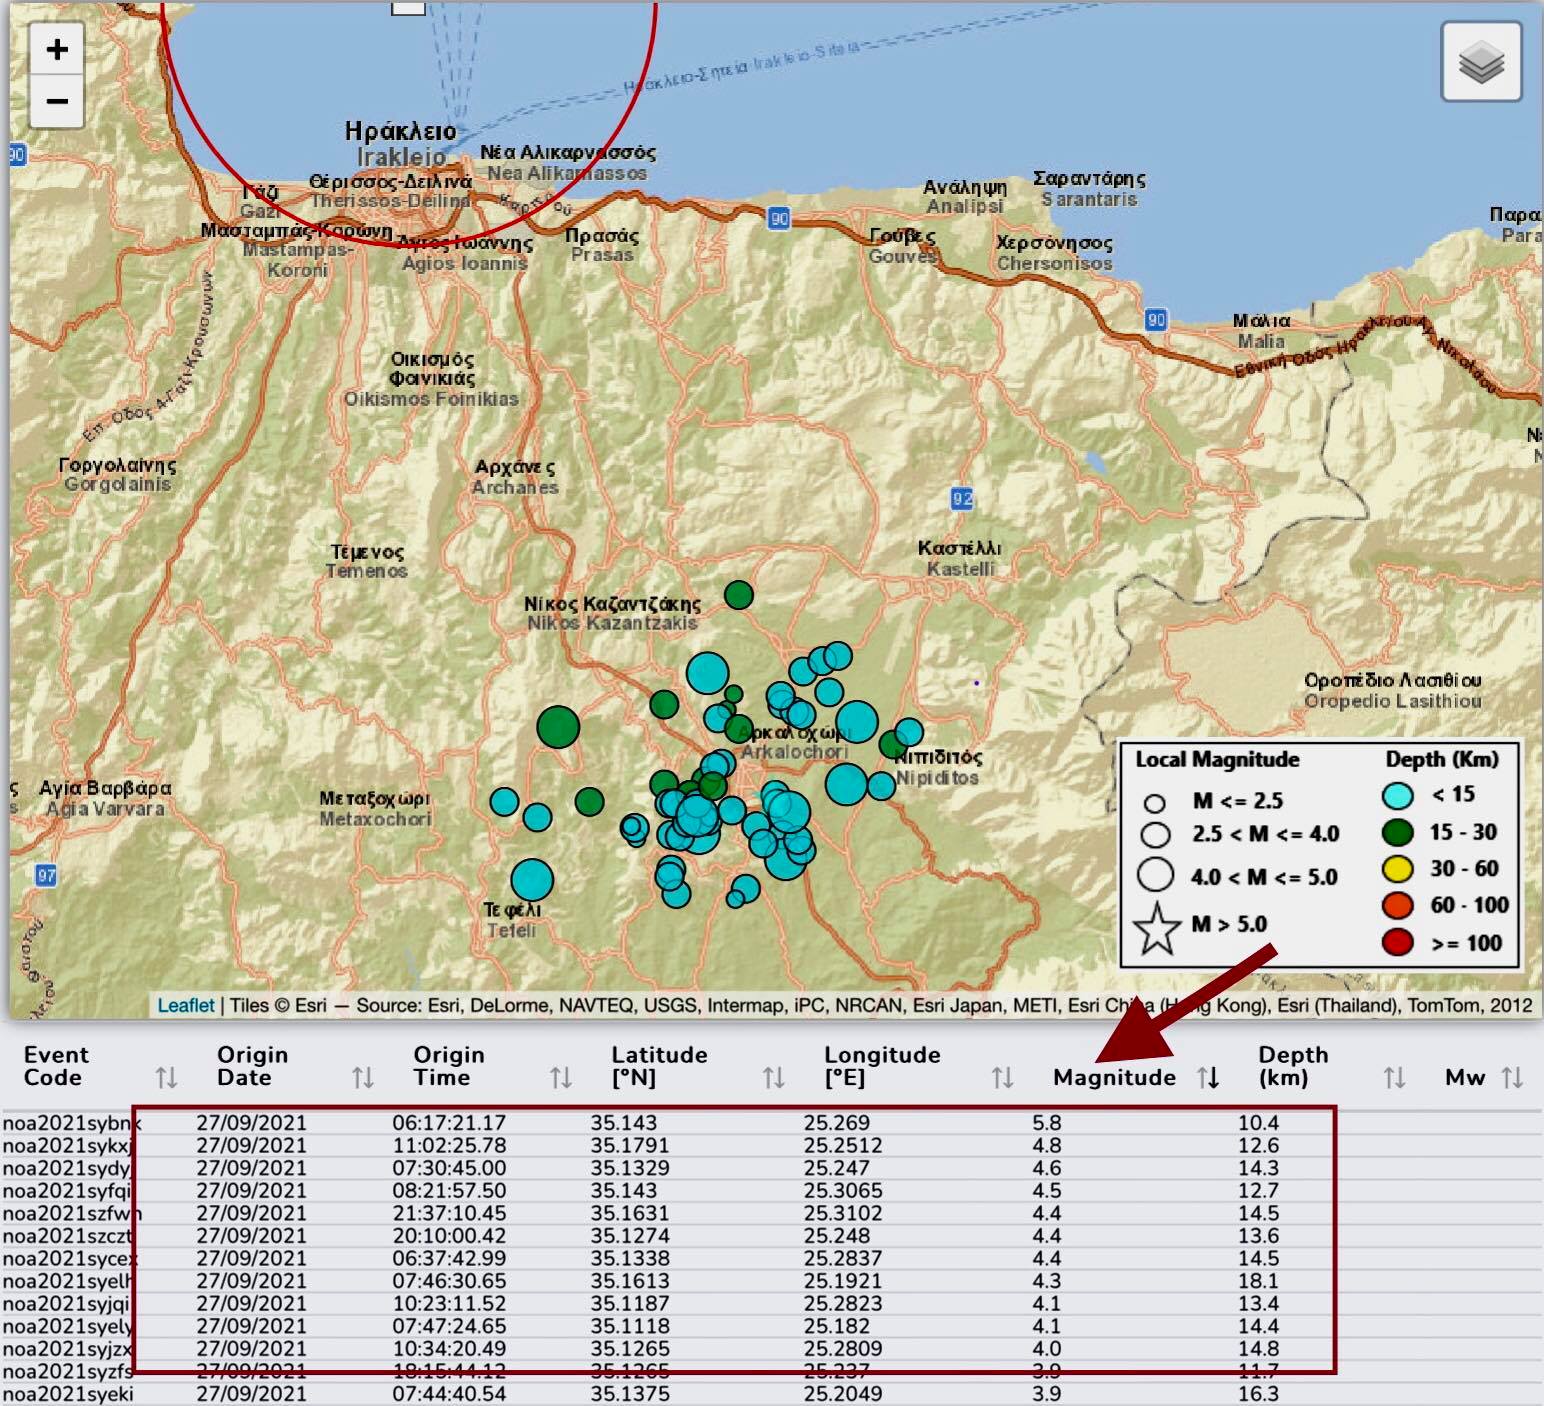Screen dimensions: 1544x1406
Task: Select event row with origin time 11:02:25.78
Action: [449, 1146]
